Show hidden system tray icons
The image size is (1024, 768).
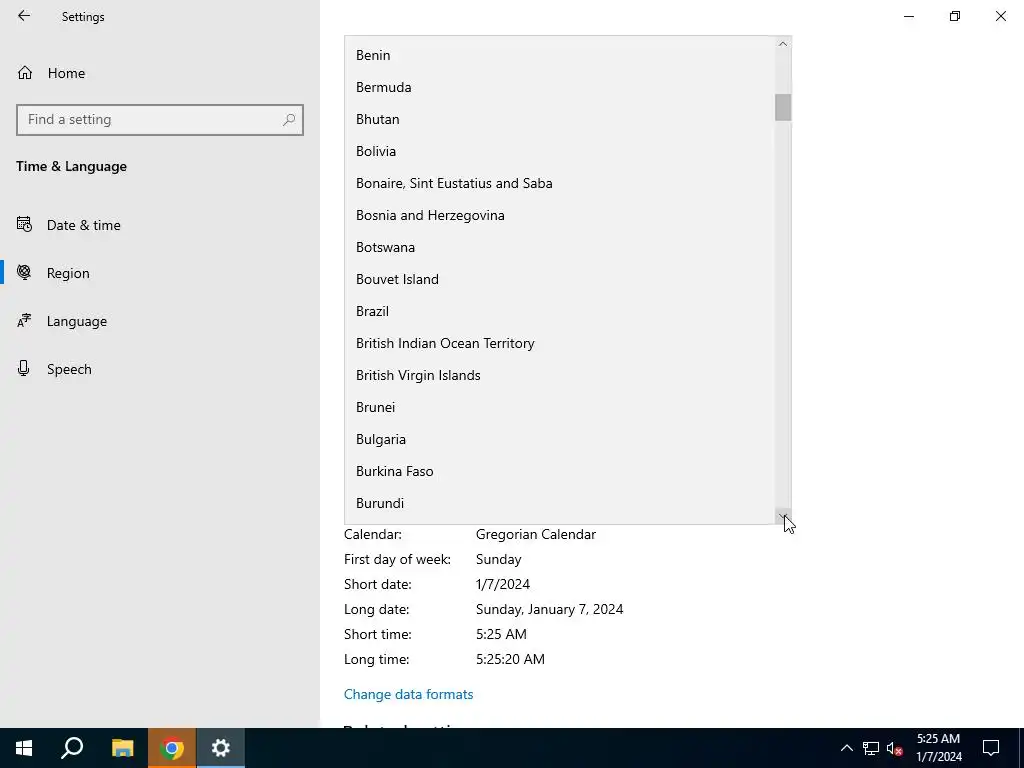(x=846, y=748)
